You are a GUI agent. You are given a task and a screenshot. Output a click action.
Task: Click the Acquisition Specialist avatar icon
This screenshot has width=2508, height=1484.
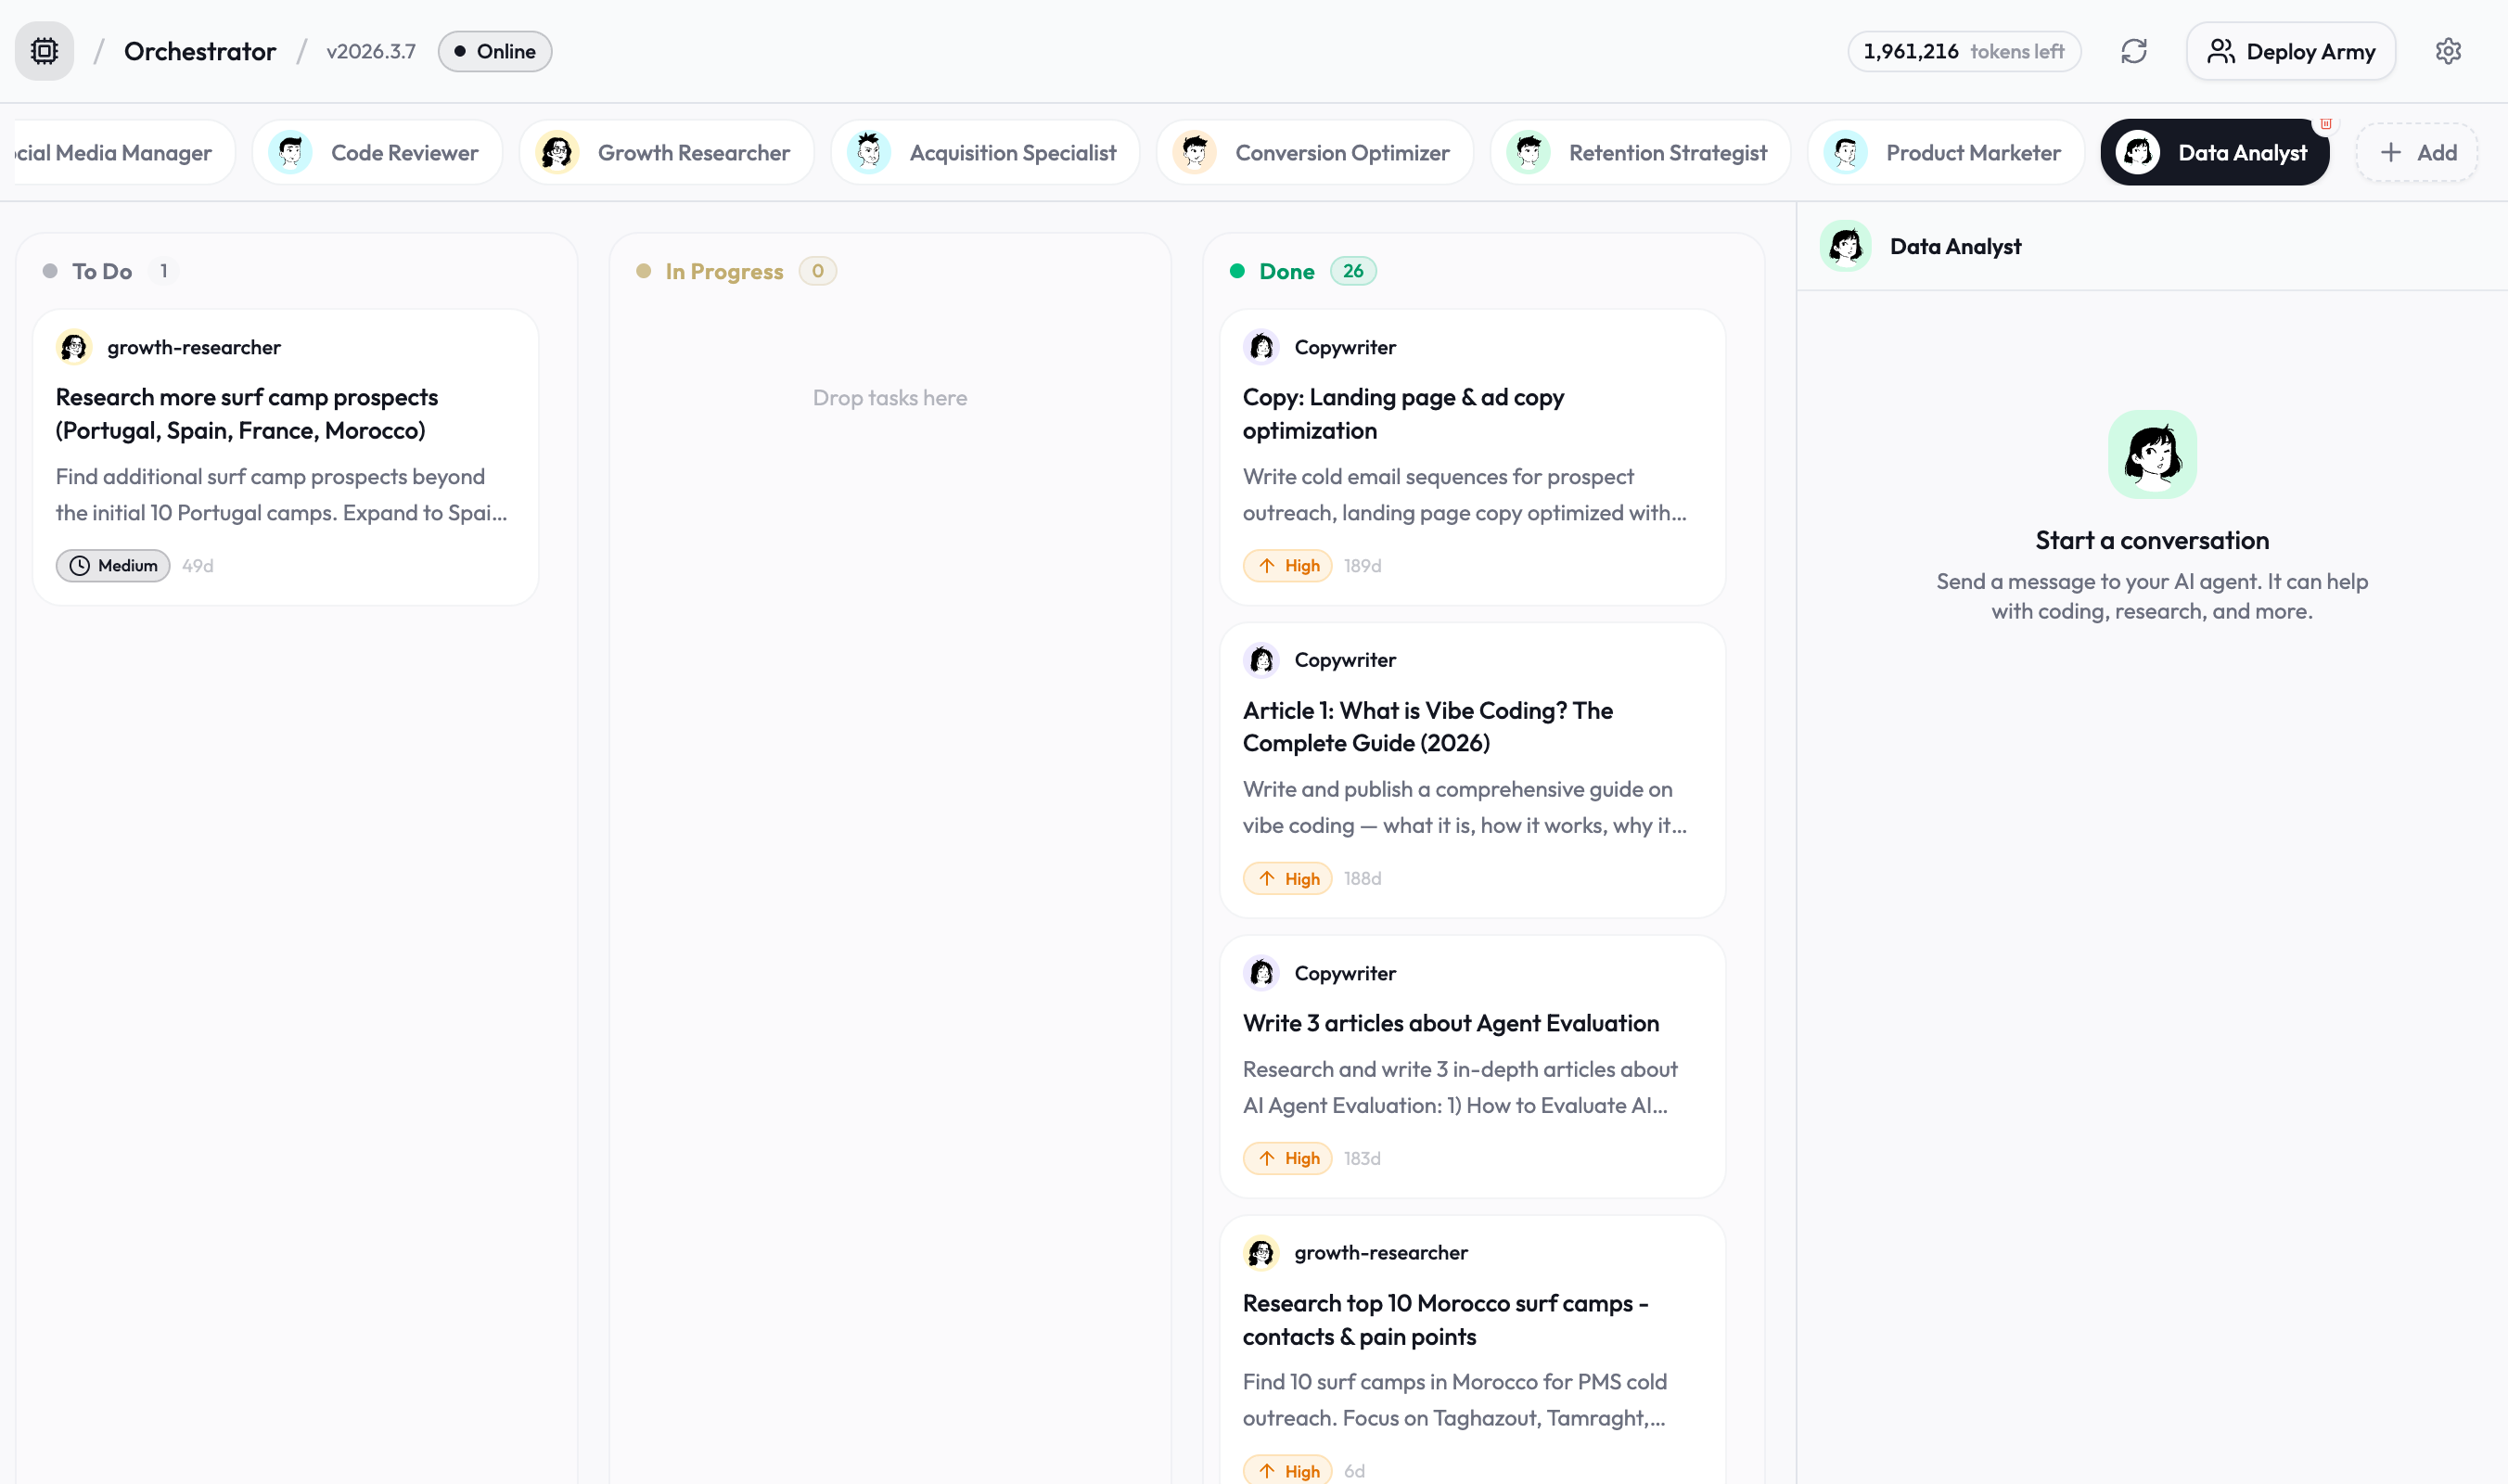coord(869,152)
